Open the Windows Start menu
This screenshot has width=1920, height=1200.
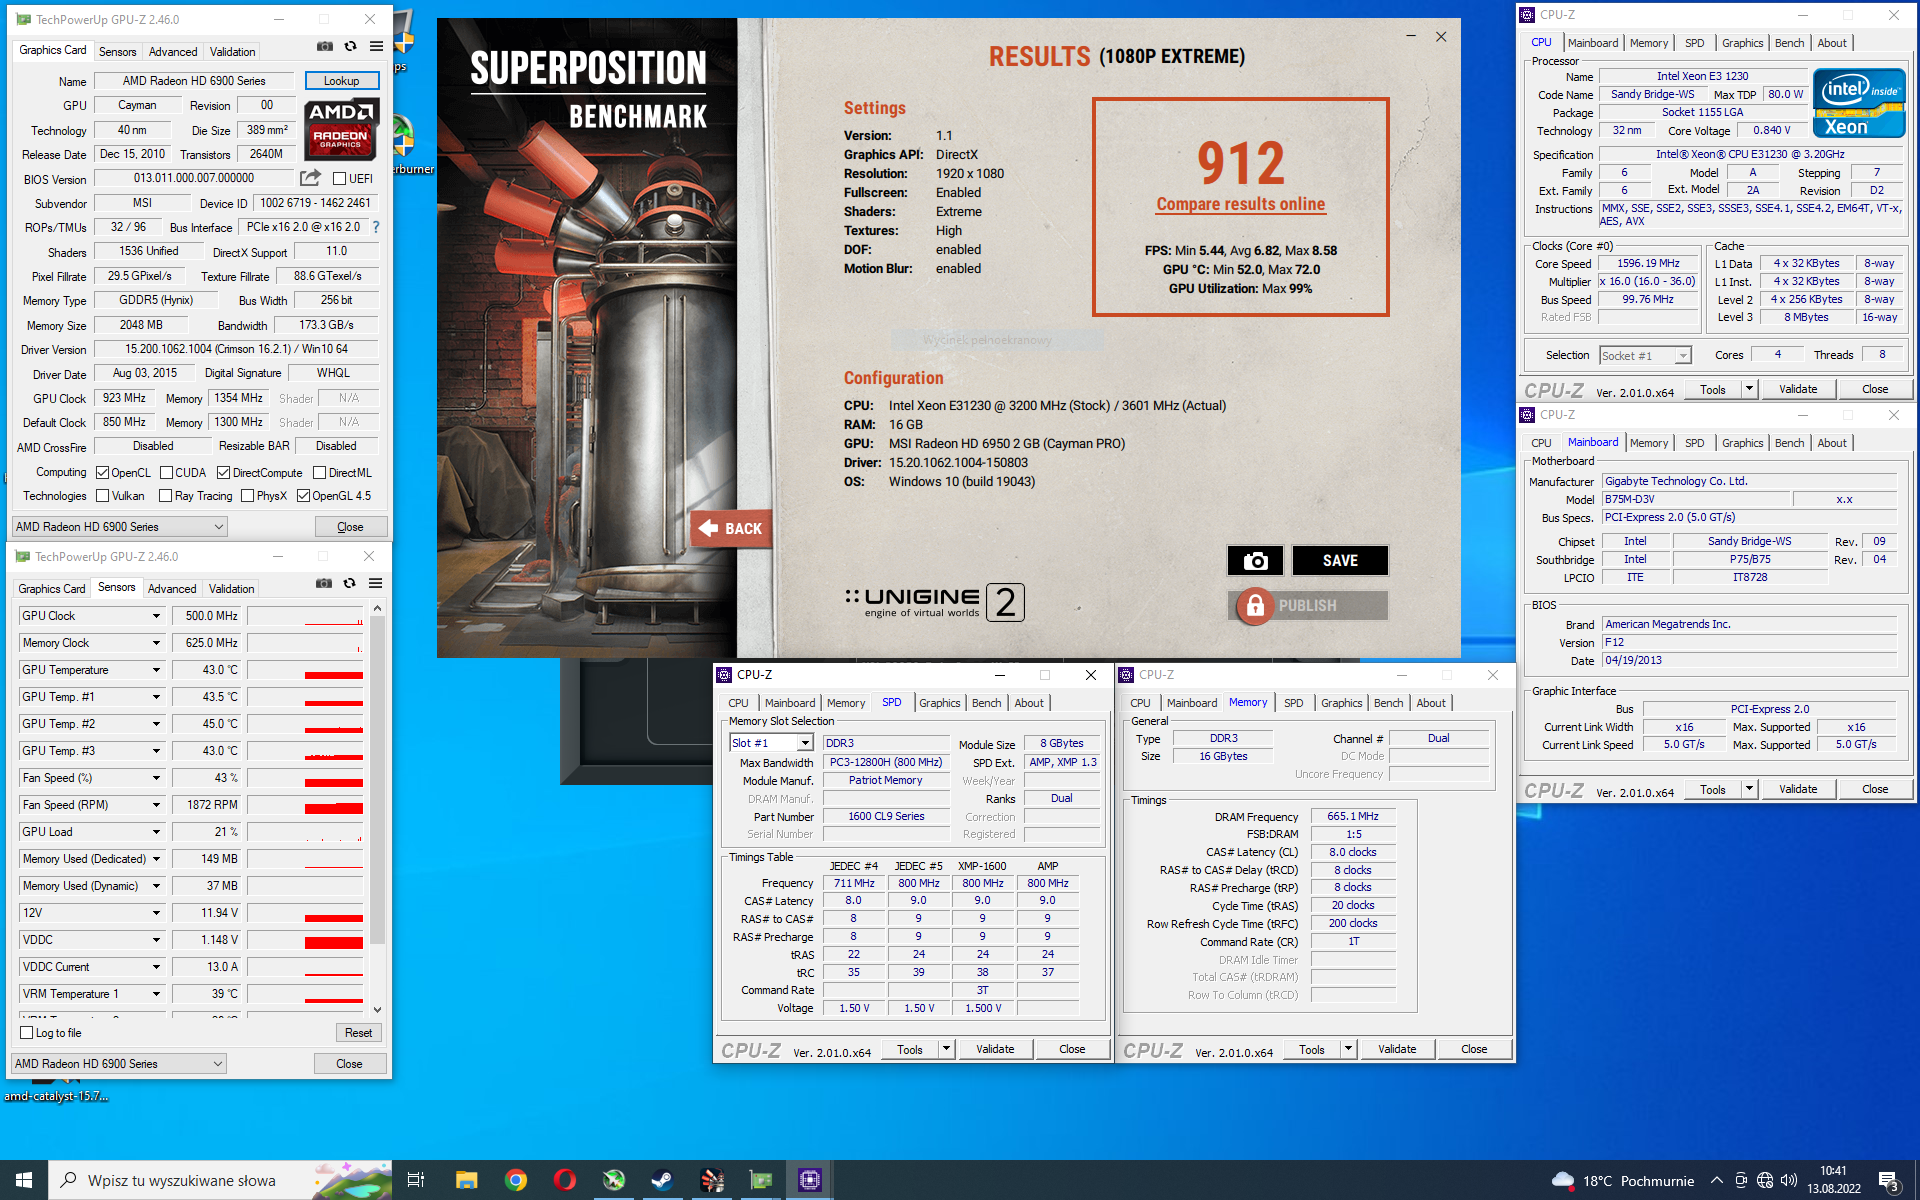click(24, 1180)
